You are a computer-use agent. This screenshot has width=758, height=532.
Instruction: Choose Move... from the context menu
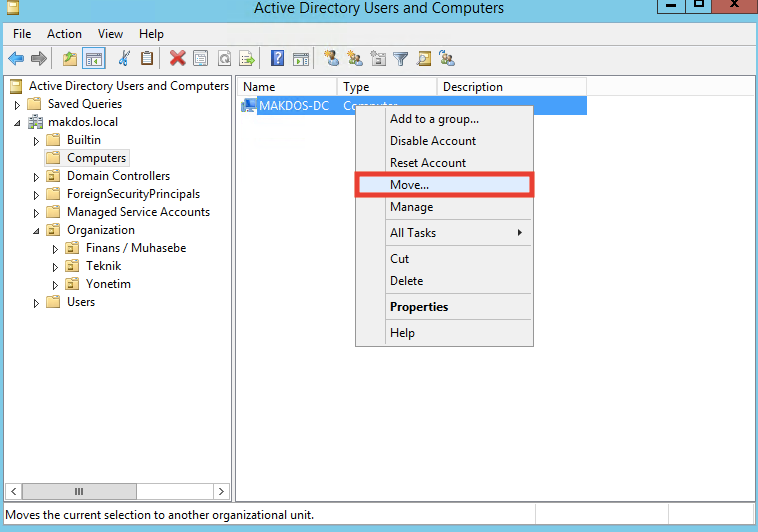click(444, 185)
